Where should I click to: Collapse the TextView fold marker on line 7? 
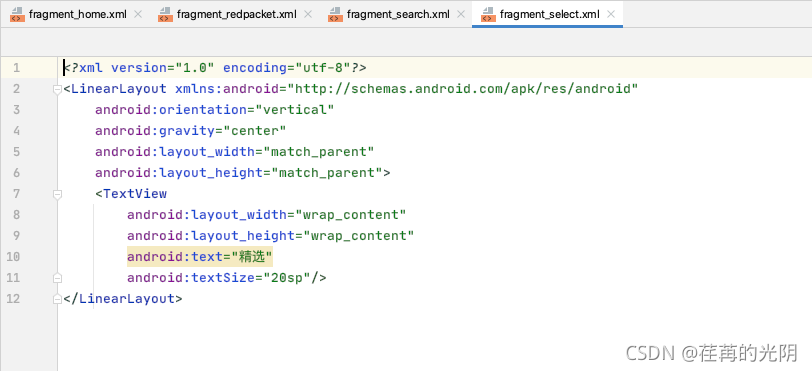point(57,194)
